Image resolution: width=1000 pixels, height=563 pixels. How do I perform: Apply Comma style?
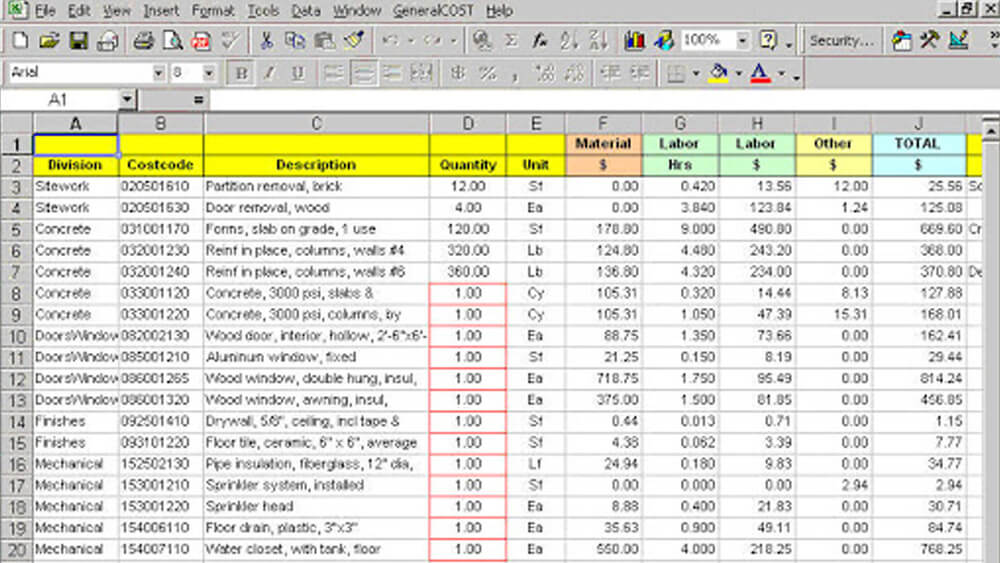tap(515, 75)
